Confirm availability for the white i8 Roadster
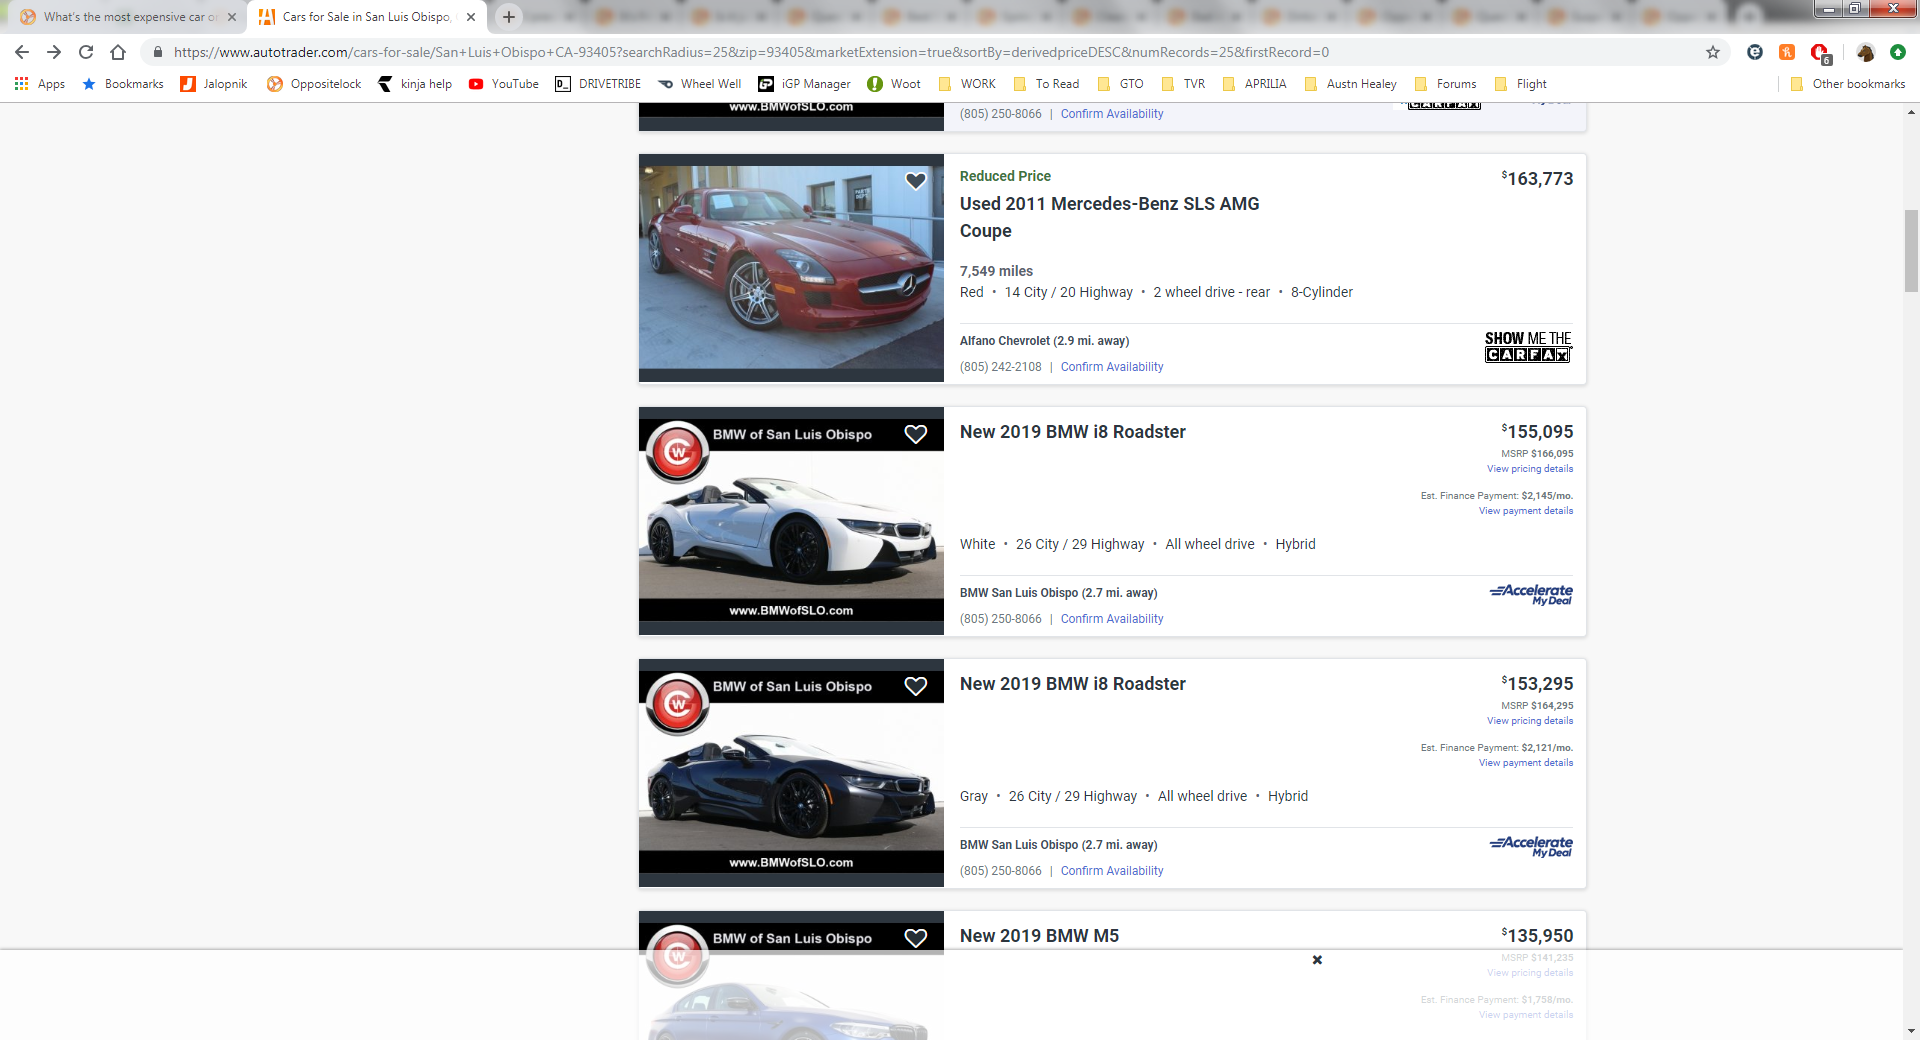The height and width of the screenshot is (1040, 1920). 1112,619
